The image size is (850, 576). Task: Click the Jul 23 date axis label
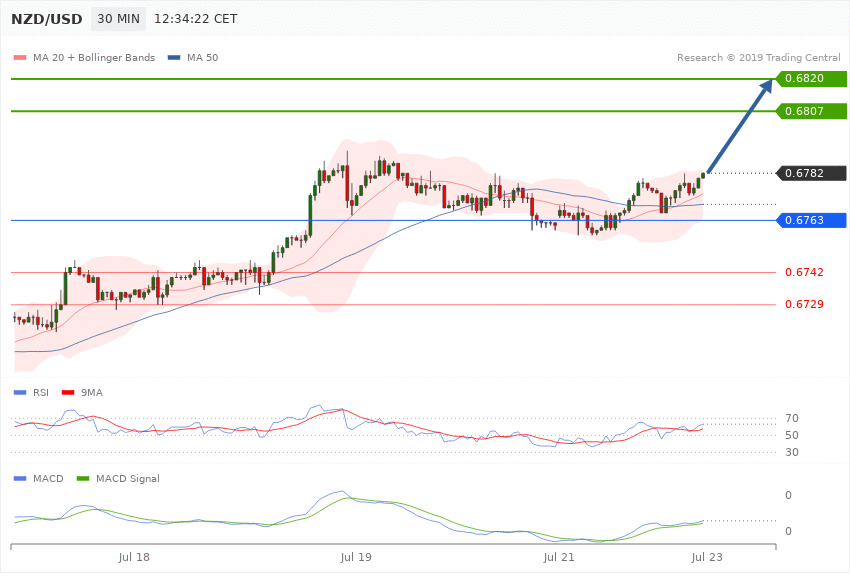pos(707,557)
